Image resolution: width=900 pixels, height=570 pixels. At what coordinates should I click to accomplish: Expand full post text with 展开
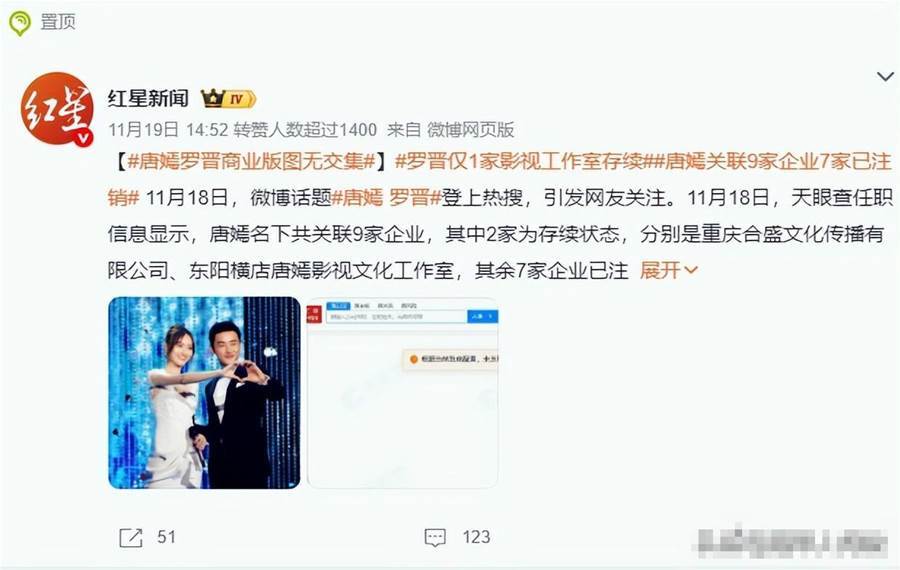(x=660, y=270)
